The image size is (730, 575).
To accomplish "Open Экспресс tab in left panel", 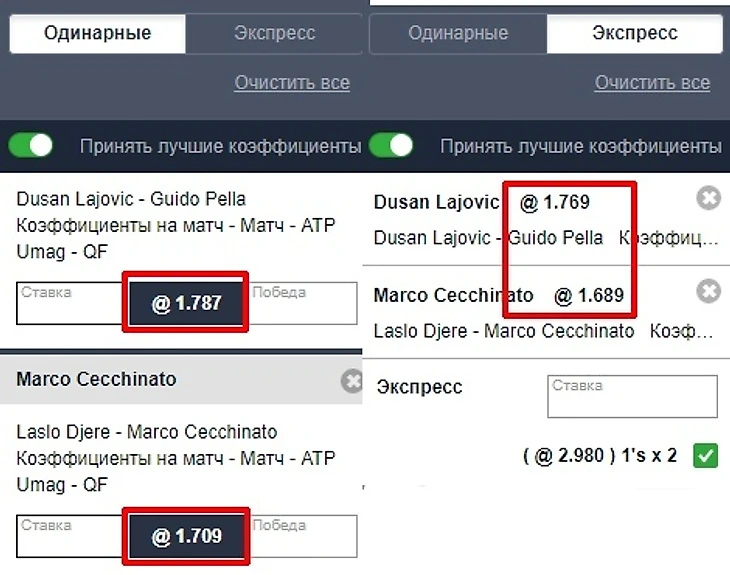I will tap(274, 33).
